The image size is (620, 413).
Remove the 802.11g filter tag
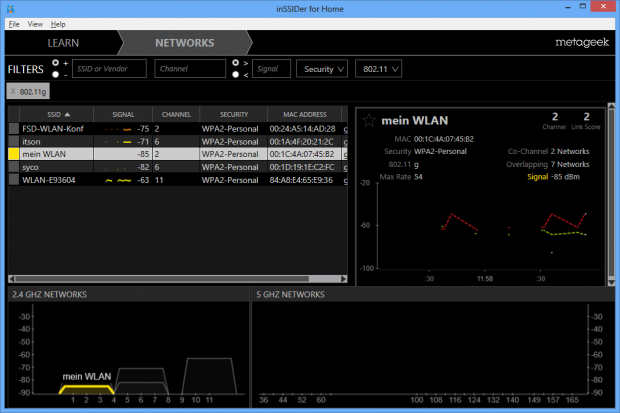[13, 92]
